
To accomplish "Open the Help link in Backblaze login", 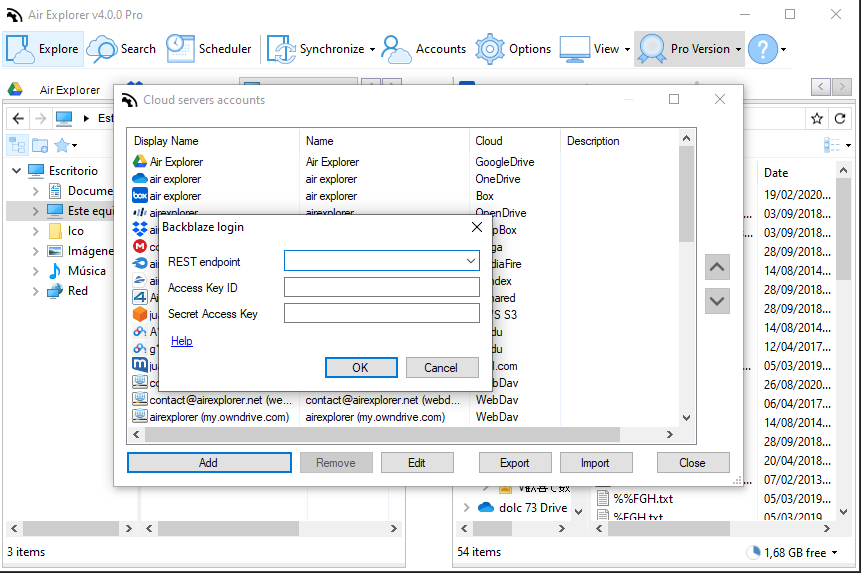I will (182, 341).
